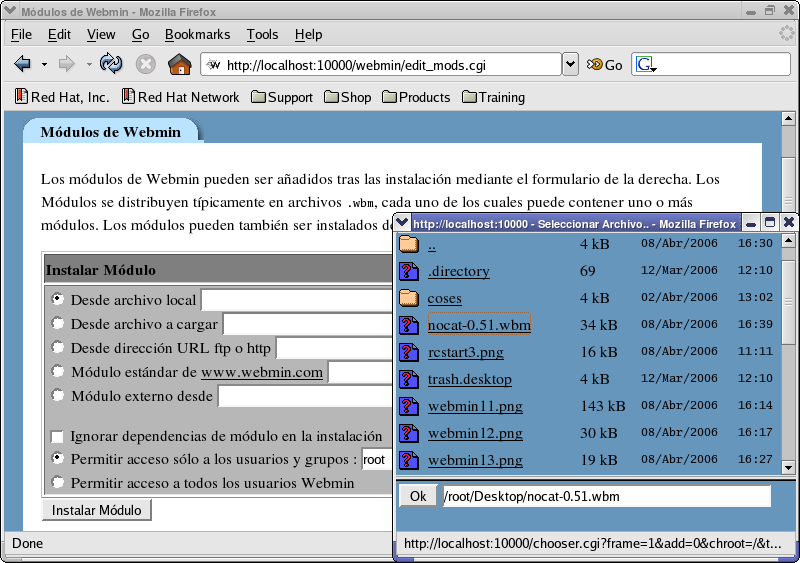This screenshot has height=563, width=800.
Task: Check 'Ignorar dependencias de módulo' checkbox
Action: [57, 436]
